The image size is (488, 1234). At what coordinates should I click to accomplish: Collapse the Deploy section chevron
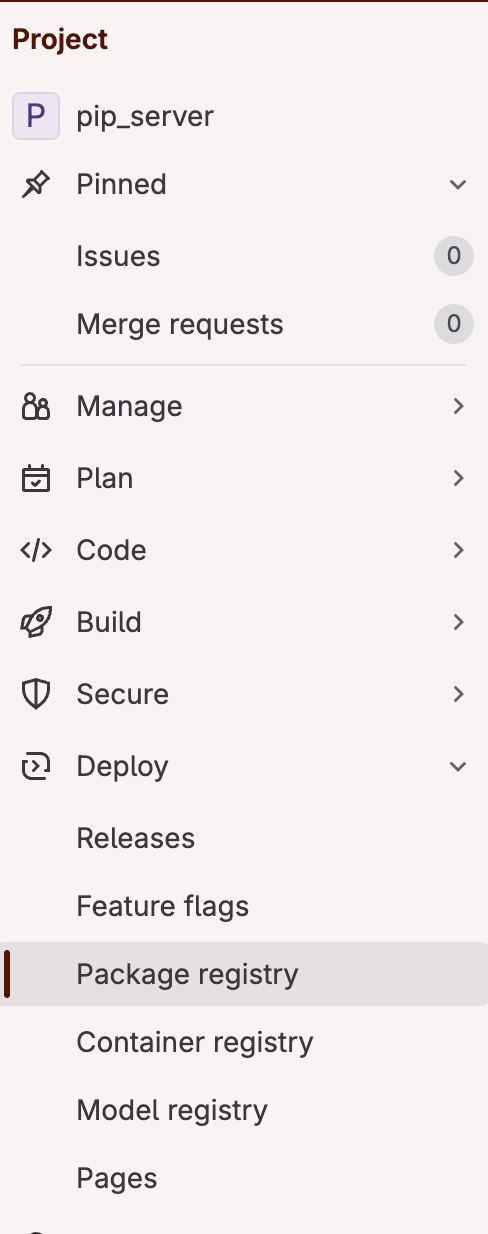[x=458, y=766]
